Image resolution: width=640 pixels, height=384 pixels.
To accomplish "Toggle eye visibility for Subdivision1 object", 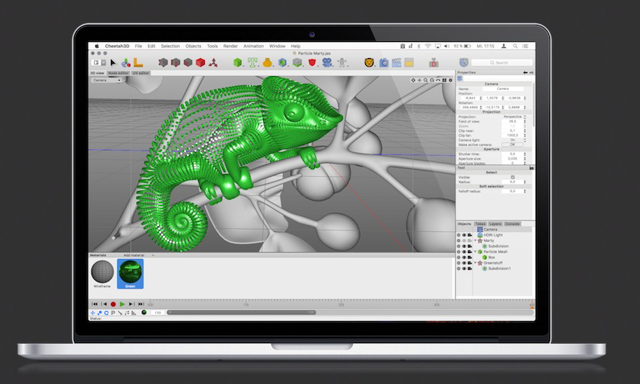I will [464, 269].
